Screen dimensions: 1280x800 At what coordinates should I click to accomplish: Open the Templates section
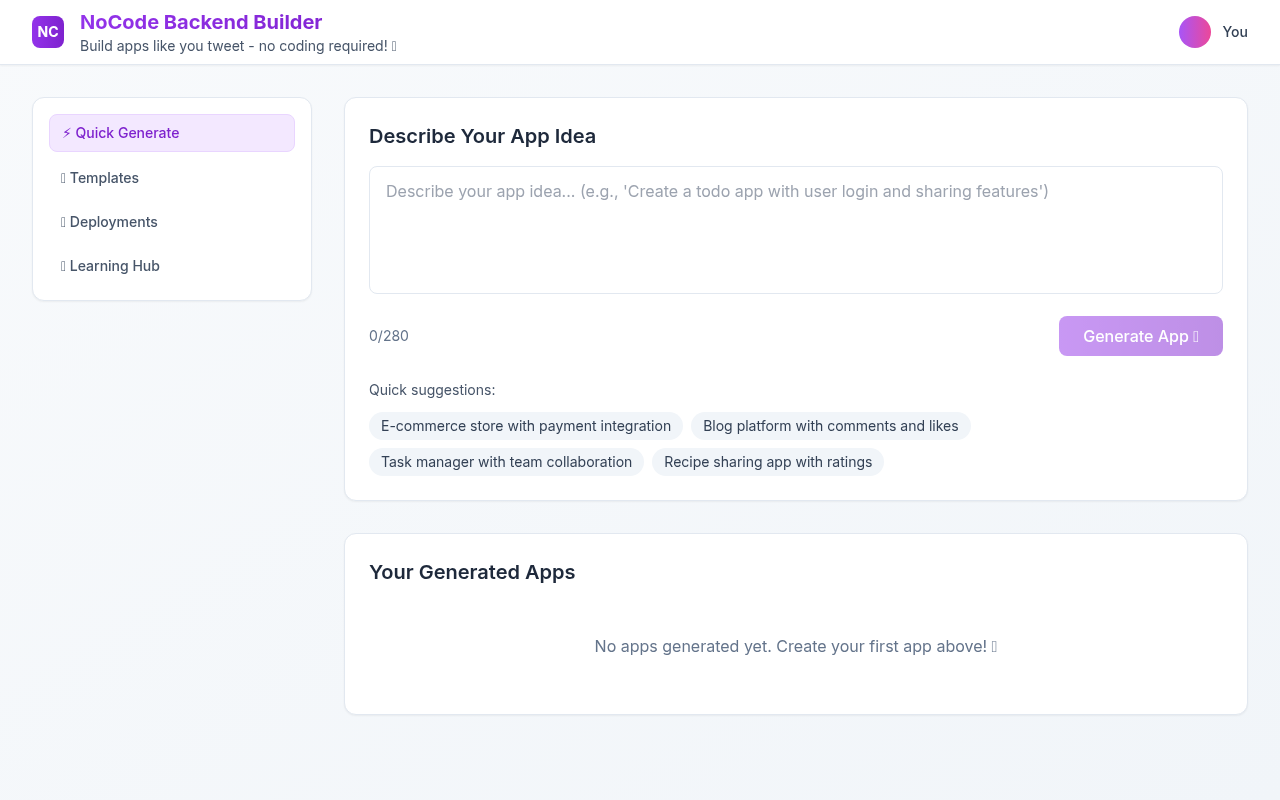pyautogui.click(x=104, y=177)
